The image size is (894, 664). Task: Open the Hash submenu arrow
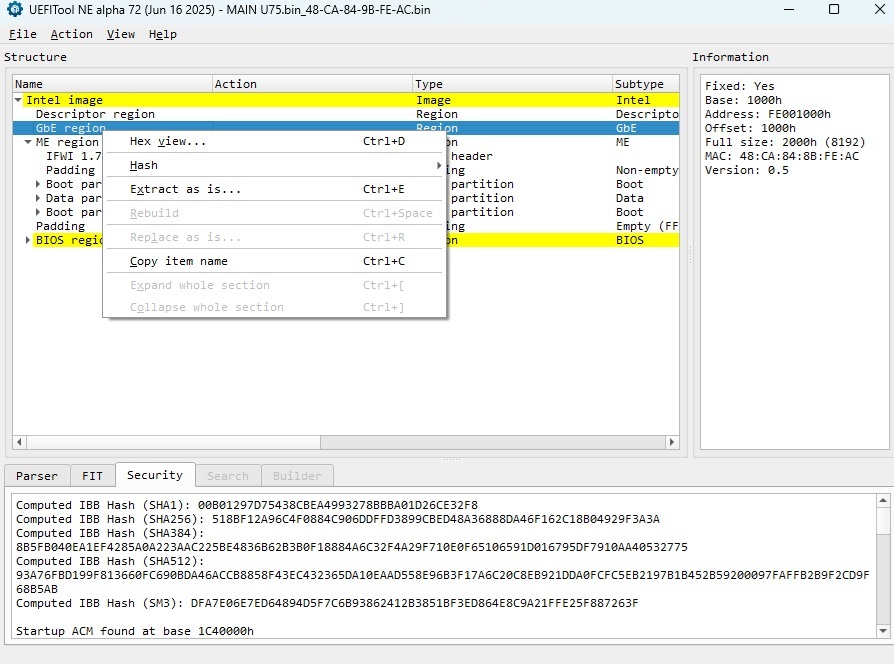[x=438, y=165]
